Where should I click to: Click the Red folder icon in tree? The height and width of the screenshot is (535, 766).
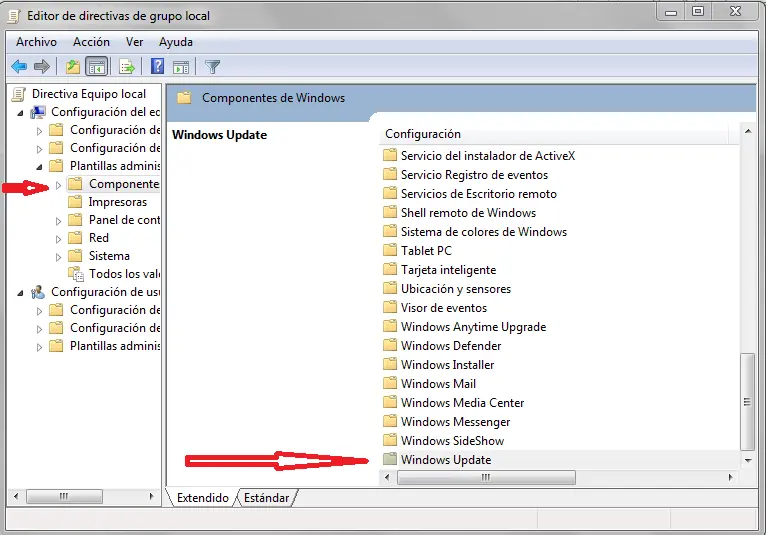coord(75,238)
